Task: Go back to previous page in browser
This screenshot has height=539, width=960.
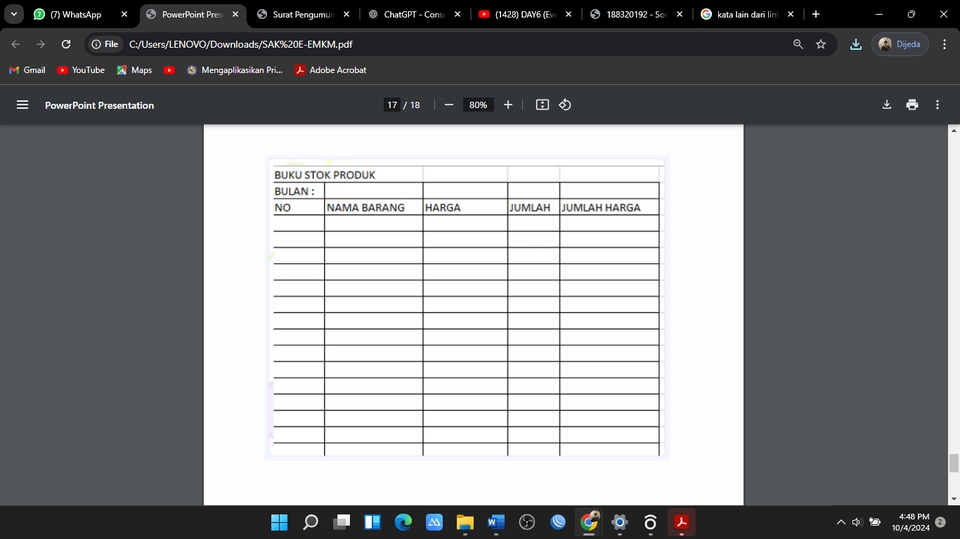Action: (15, 44)
